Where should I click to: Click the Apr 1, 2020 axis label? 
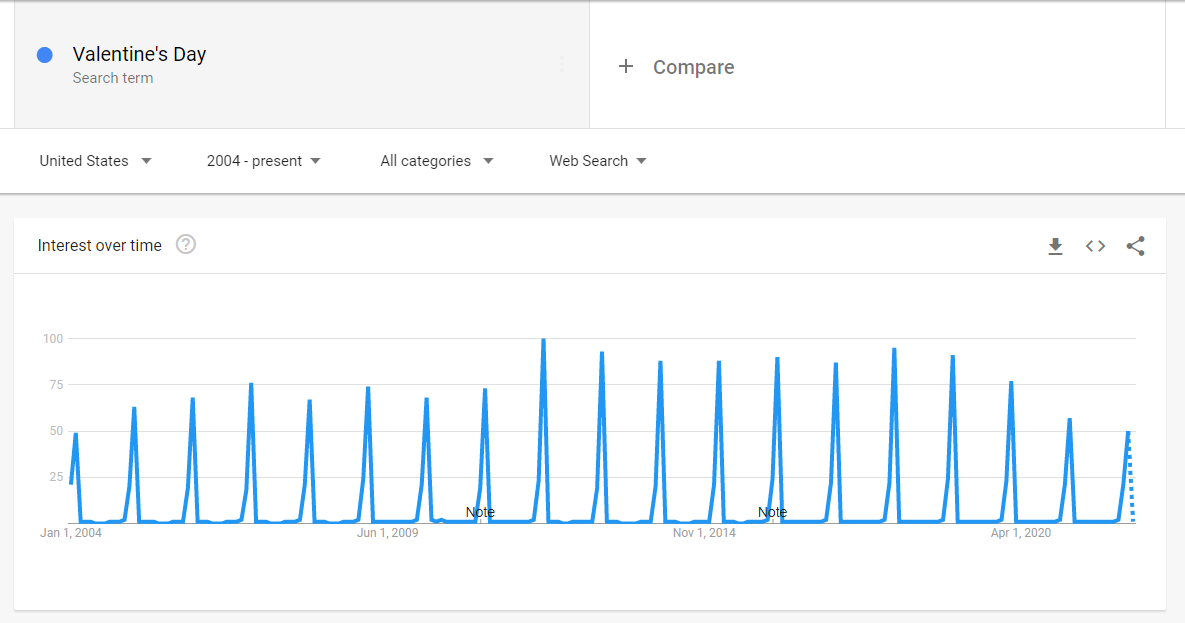click(x=1021, y=533)
